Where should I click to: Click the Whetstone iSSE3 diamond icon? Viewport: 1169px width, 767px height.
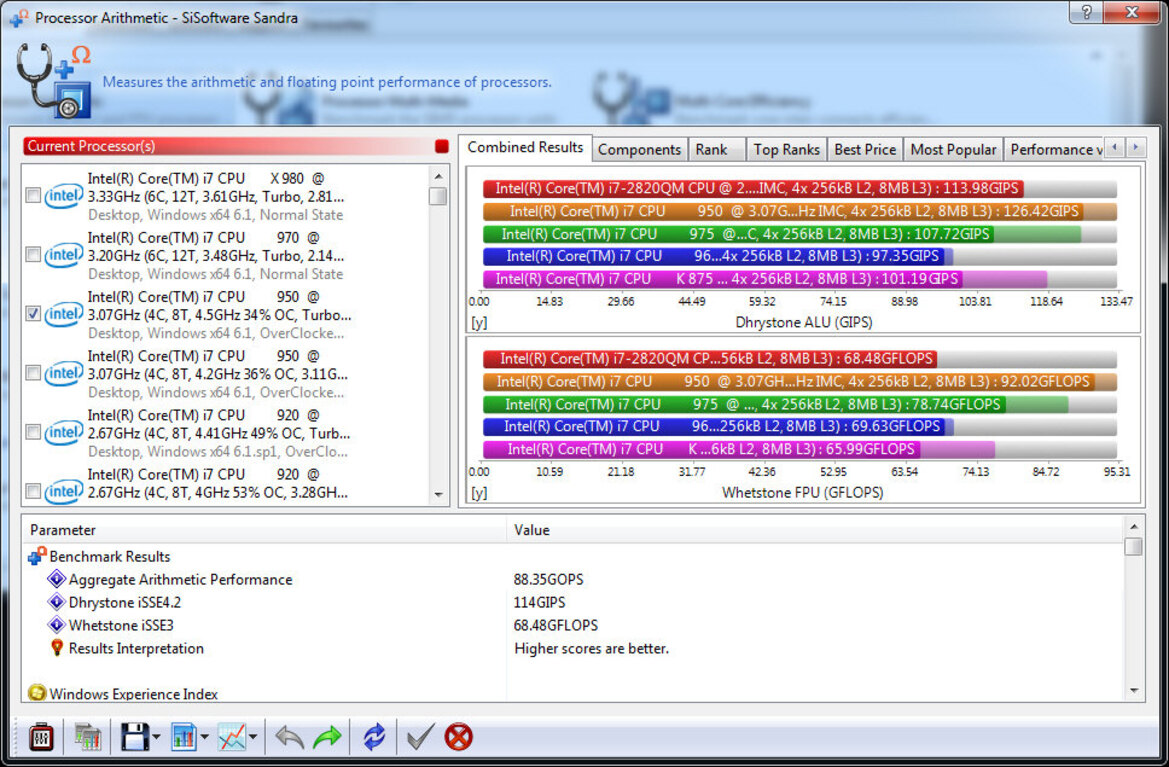pyautogui.click(x=57, y=625)
